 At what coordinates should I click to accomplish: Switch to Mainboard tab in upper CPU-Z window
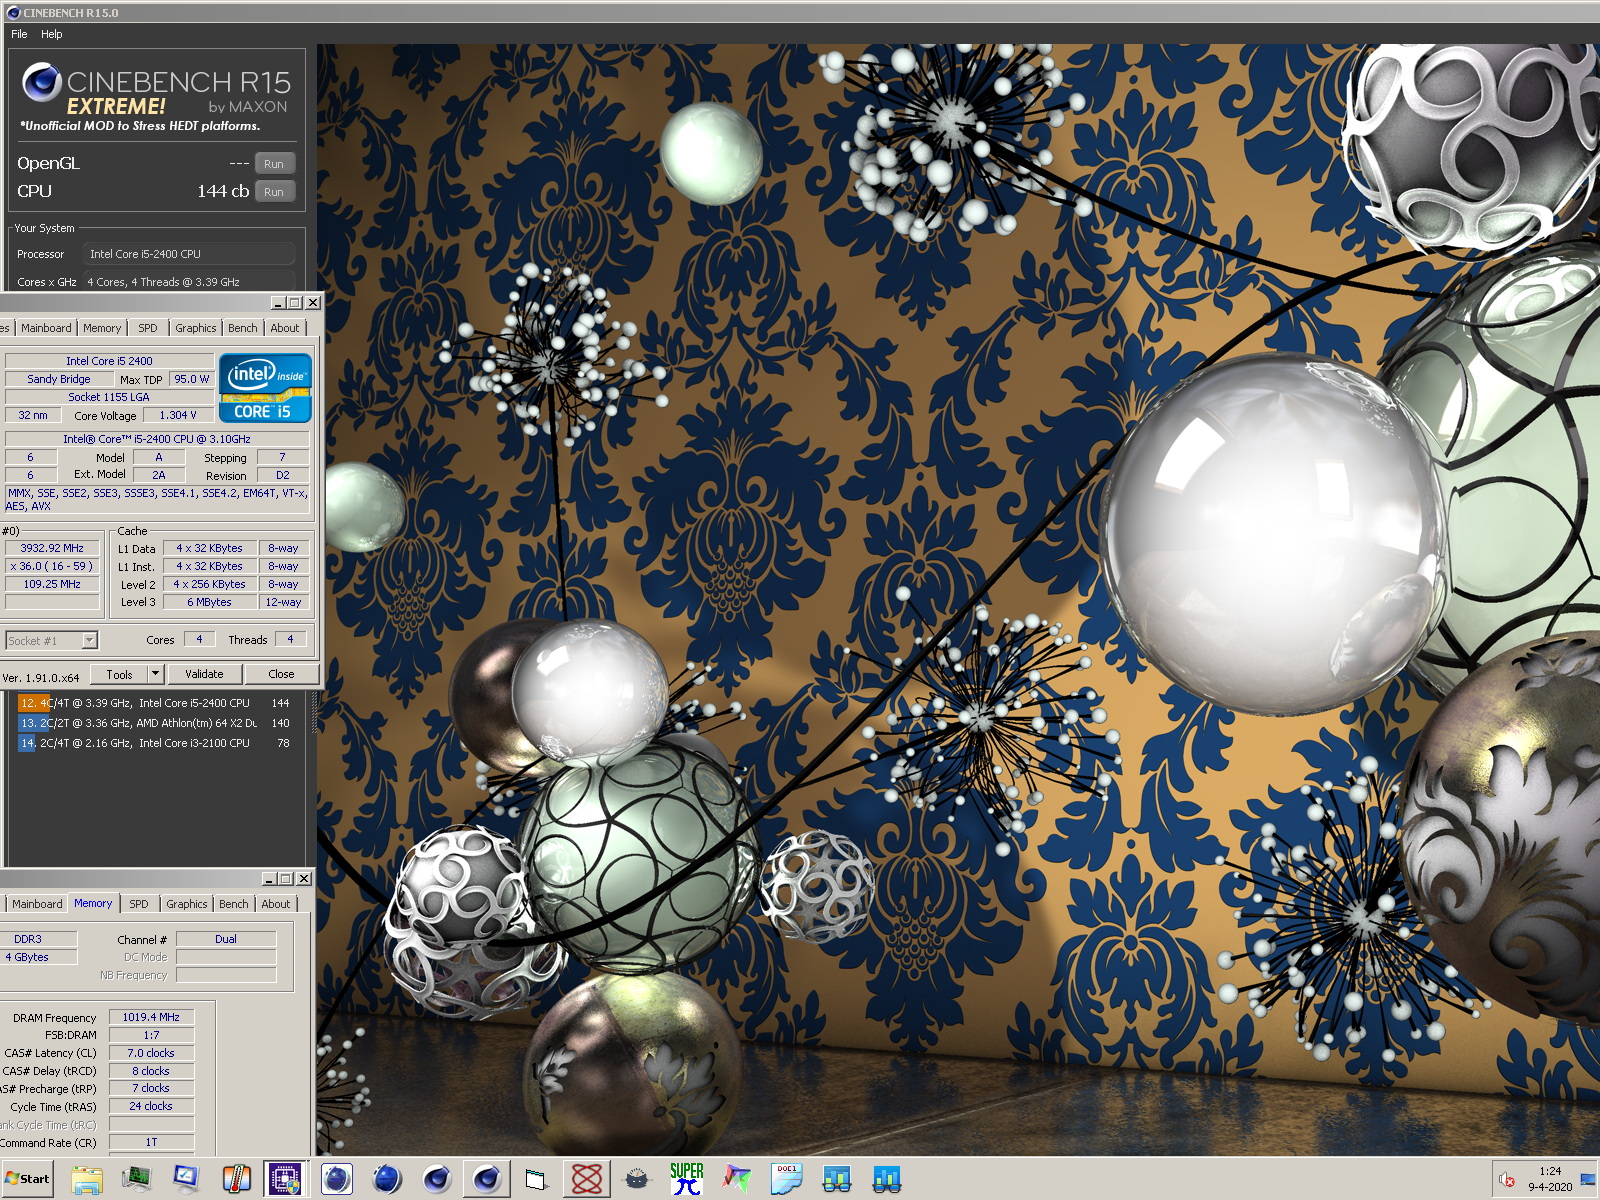pyautogui.click(x=46, y=328)
